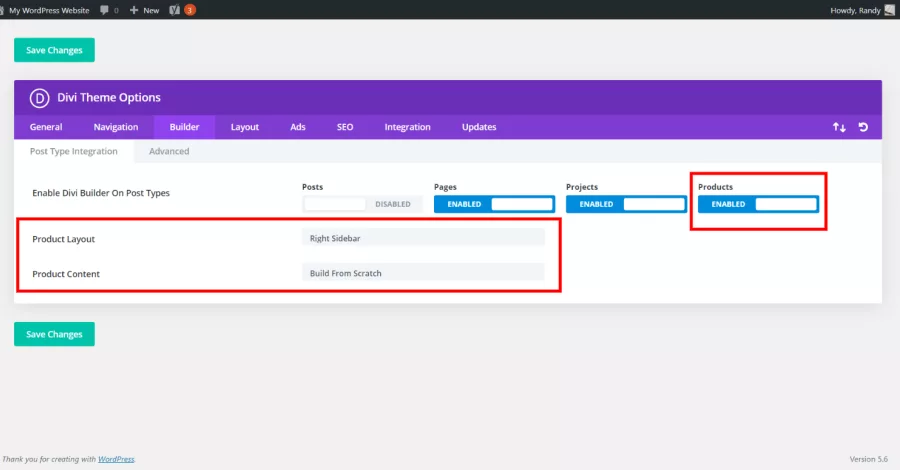Open the Ads tab
This screenshot has height=470, width=900.
click(x=298, y=127)
